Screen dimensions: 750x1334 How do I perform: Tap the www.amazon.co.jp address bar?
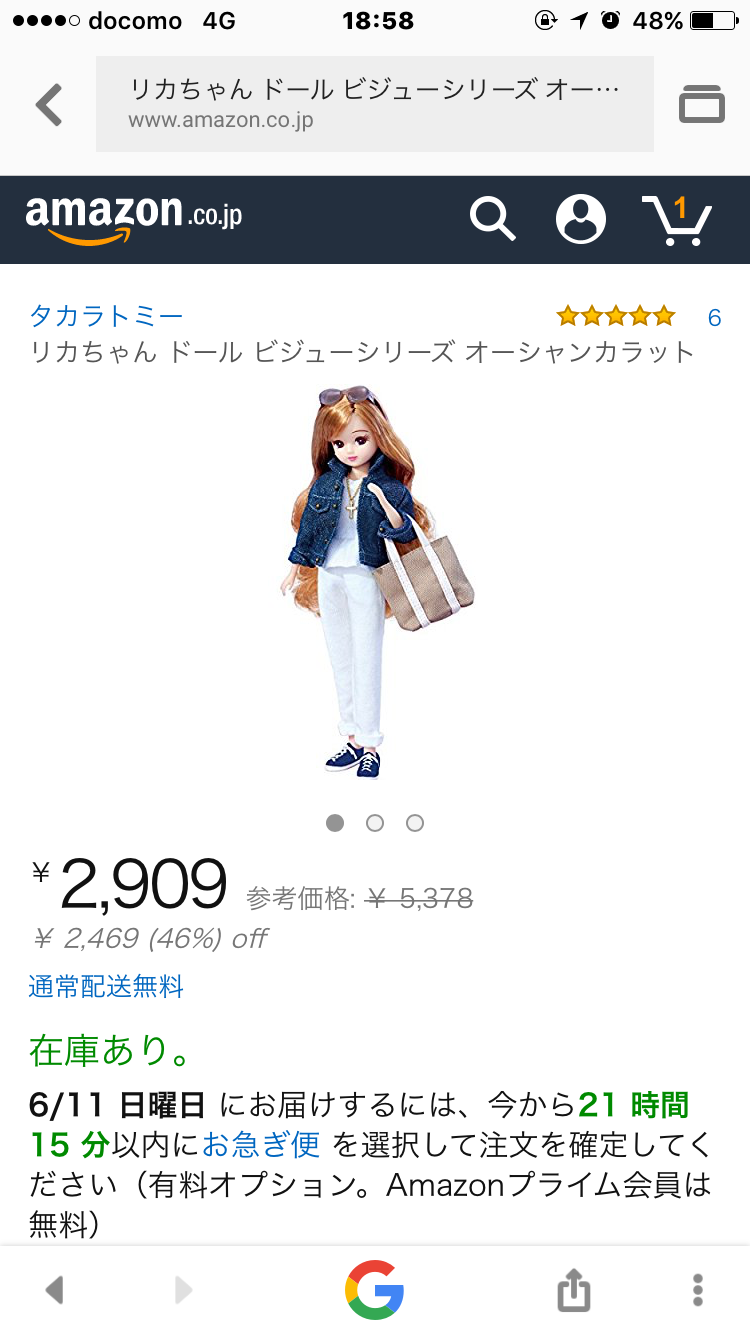(375, 104)
